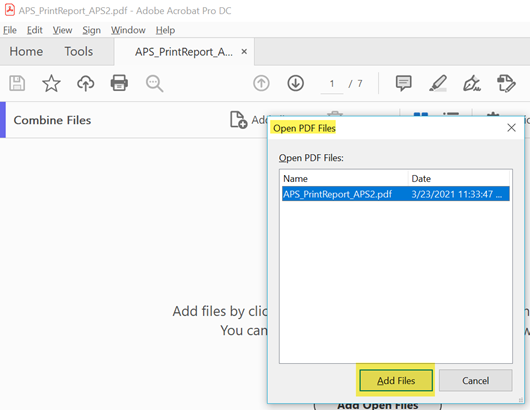Image resolution: width=530 pixels, height=410 pixels.
Task: Click the Adobe Acrobat PDF icon in the title bar
Action: [x=9, y=10]
